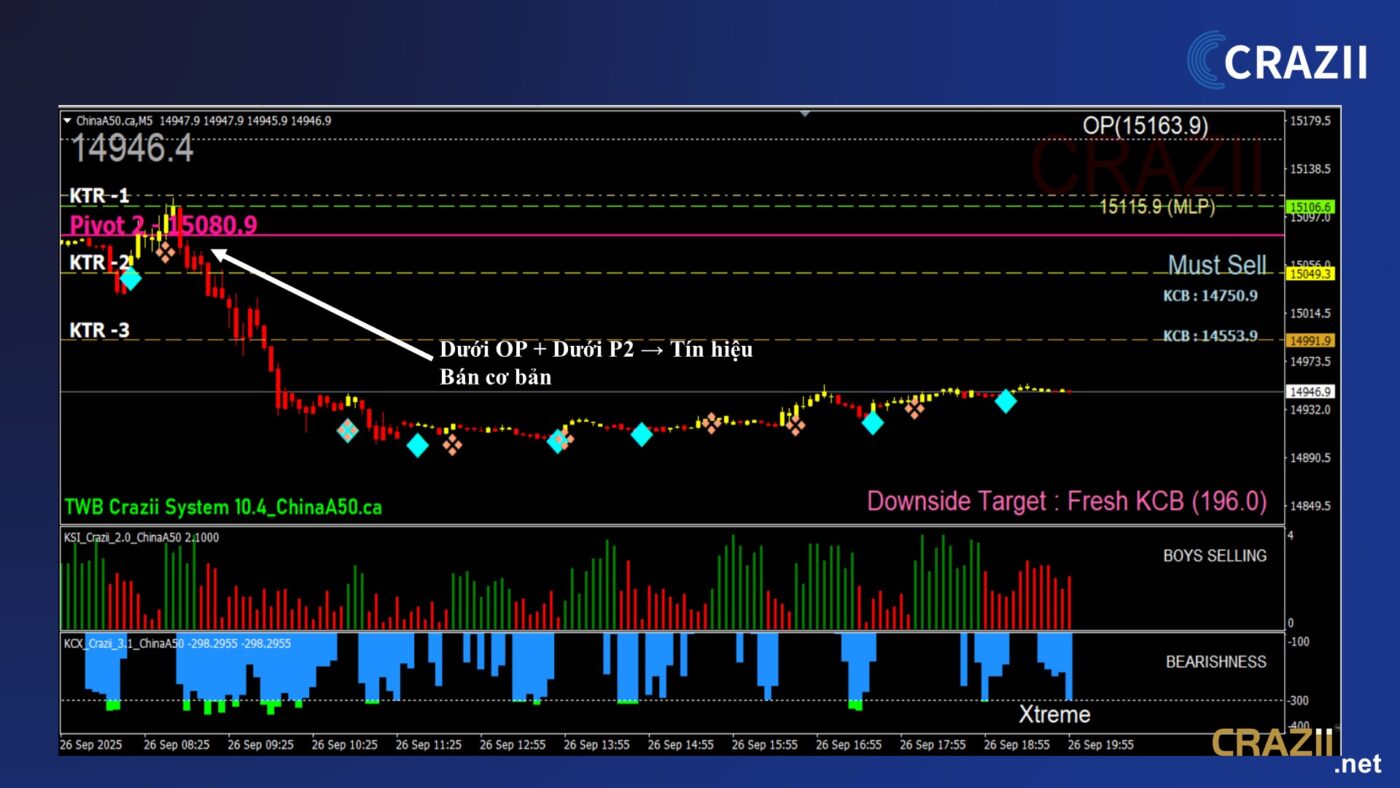Image resolution: width=1400 pixels, height=788 pixels.
Task: Click the yellow 15049.3 price tag
Action: [1312, 273]
